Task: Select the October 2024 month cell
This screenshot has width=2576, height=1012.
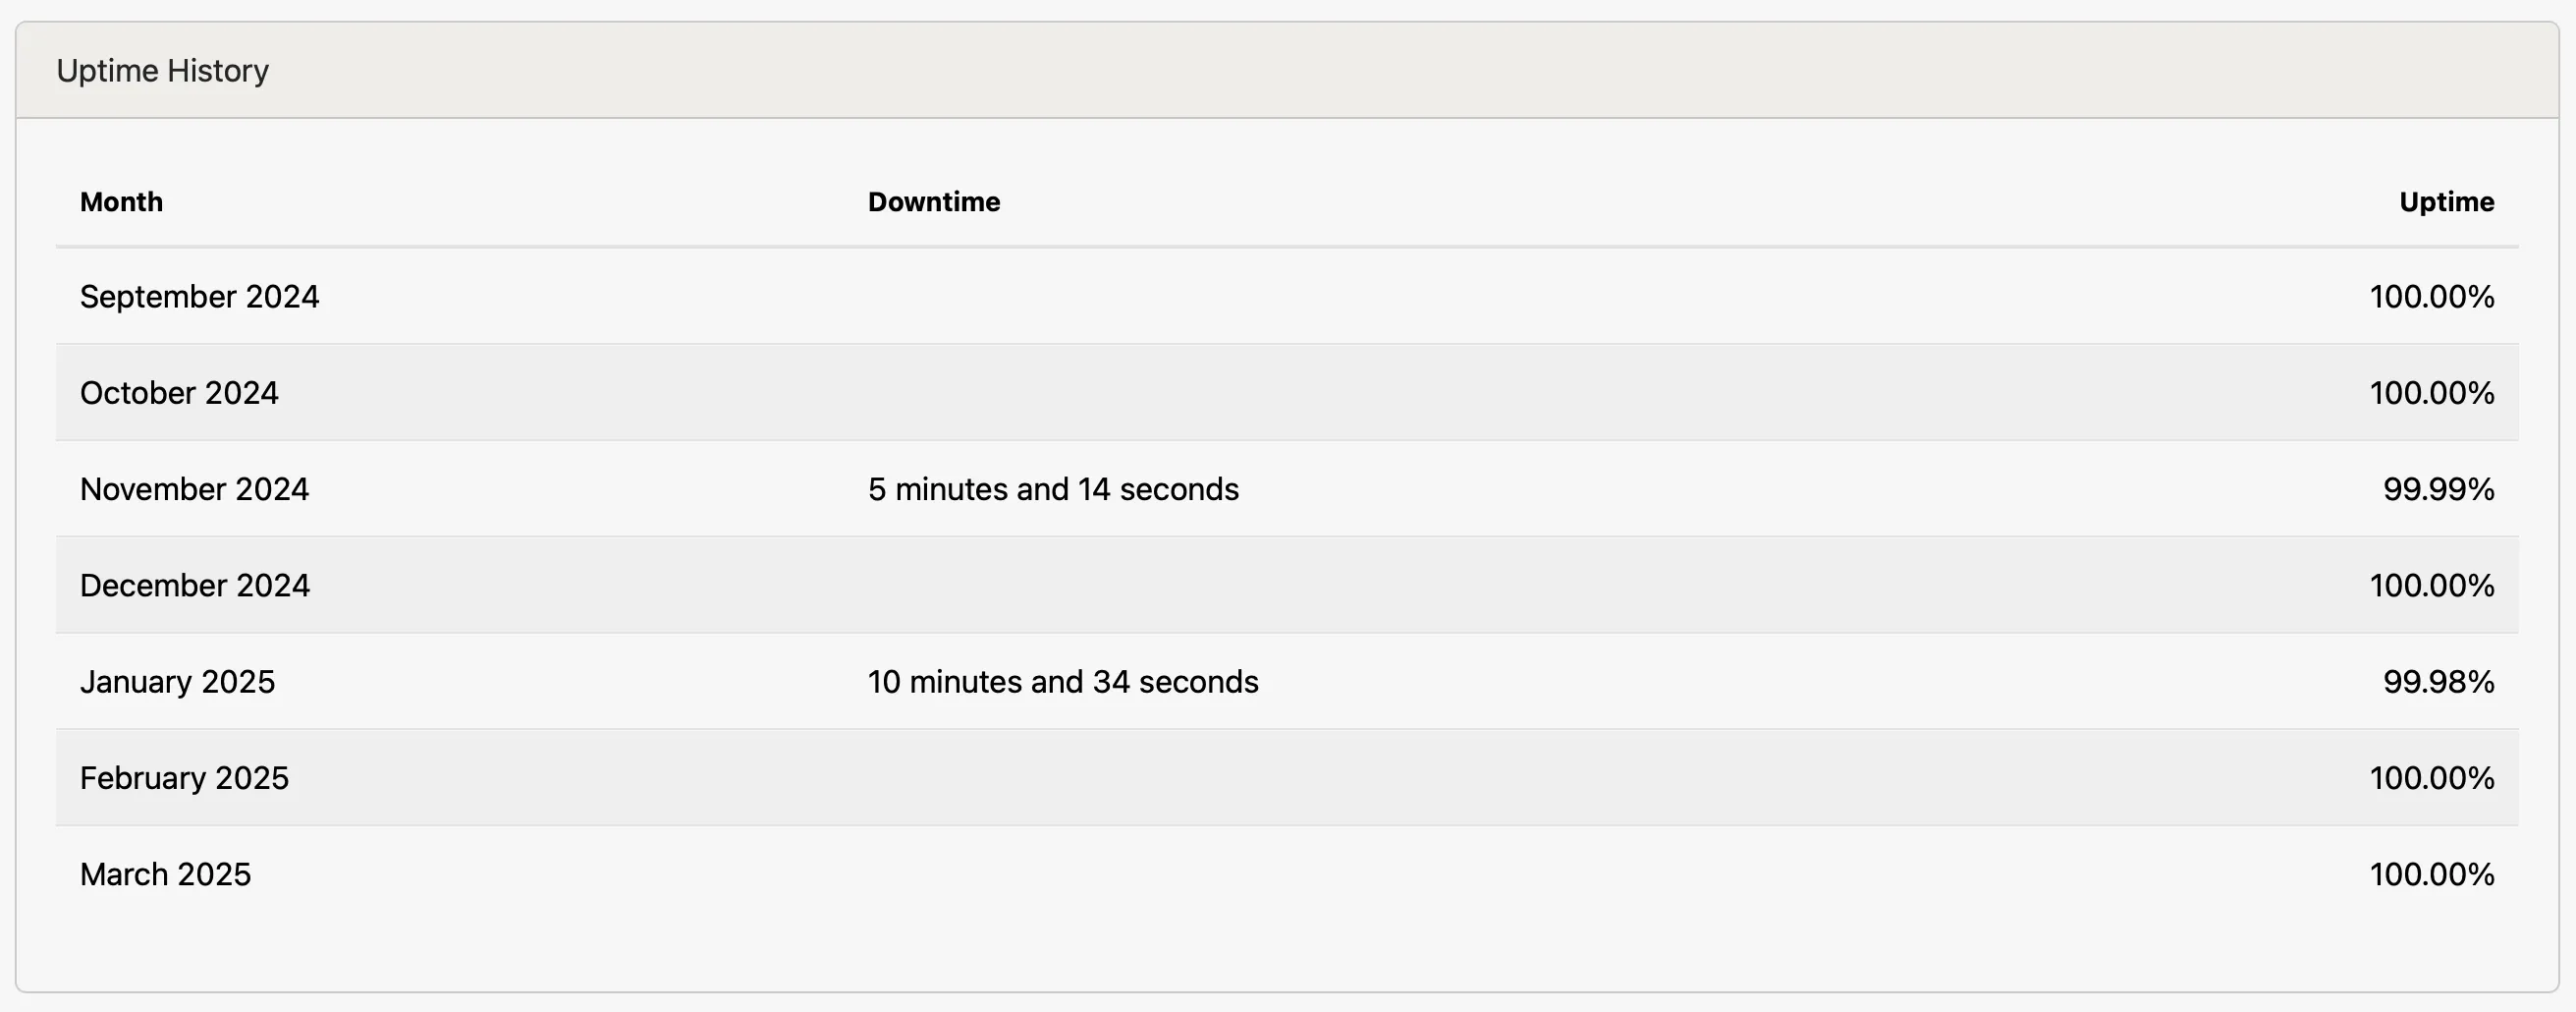Action: click(x=179, y=393)
